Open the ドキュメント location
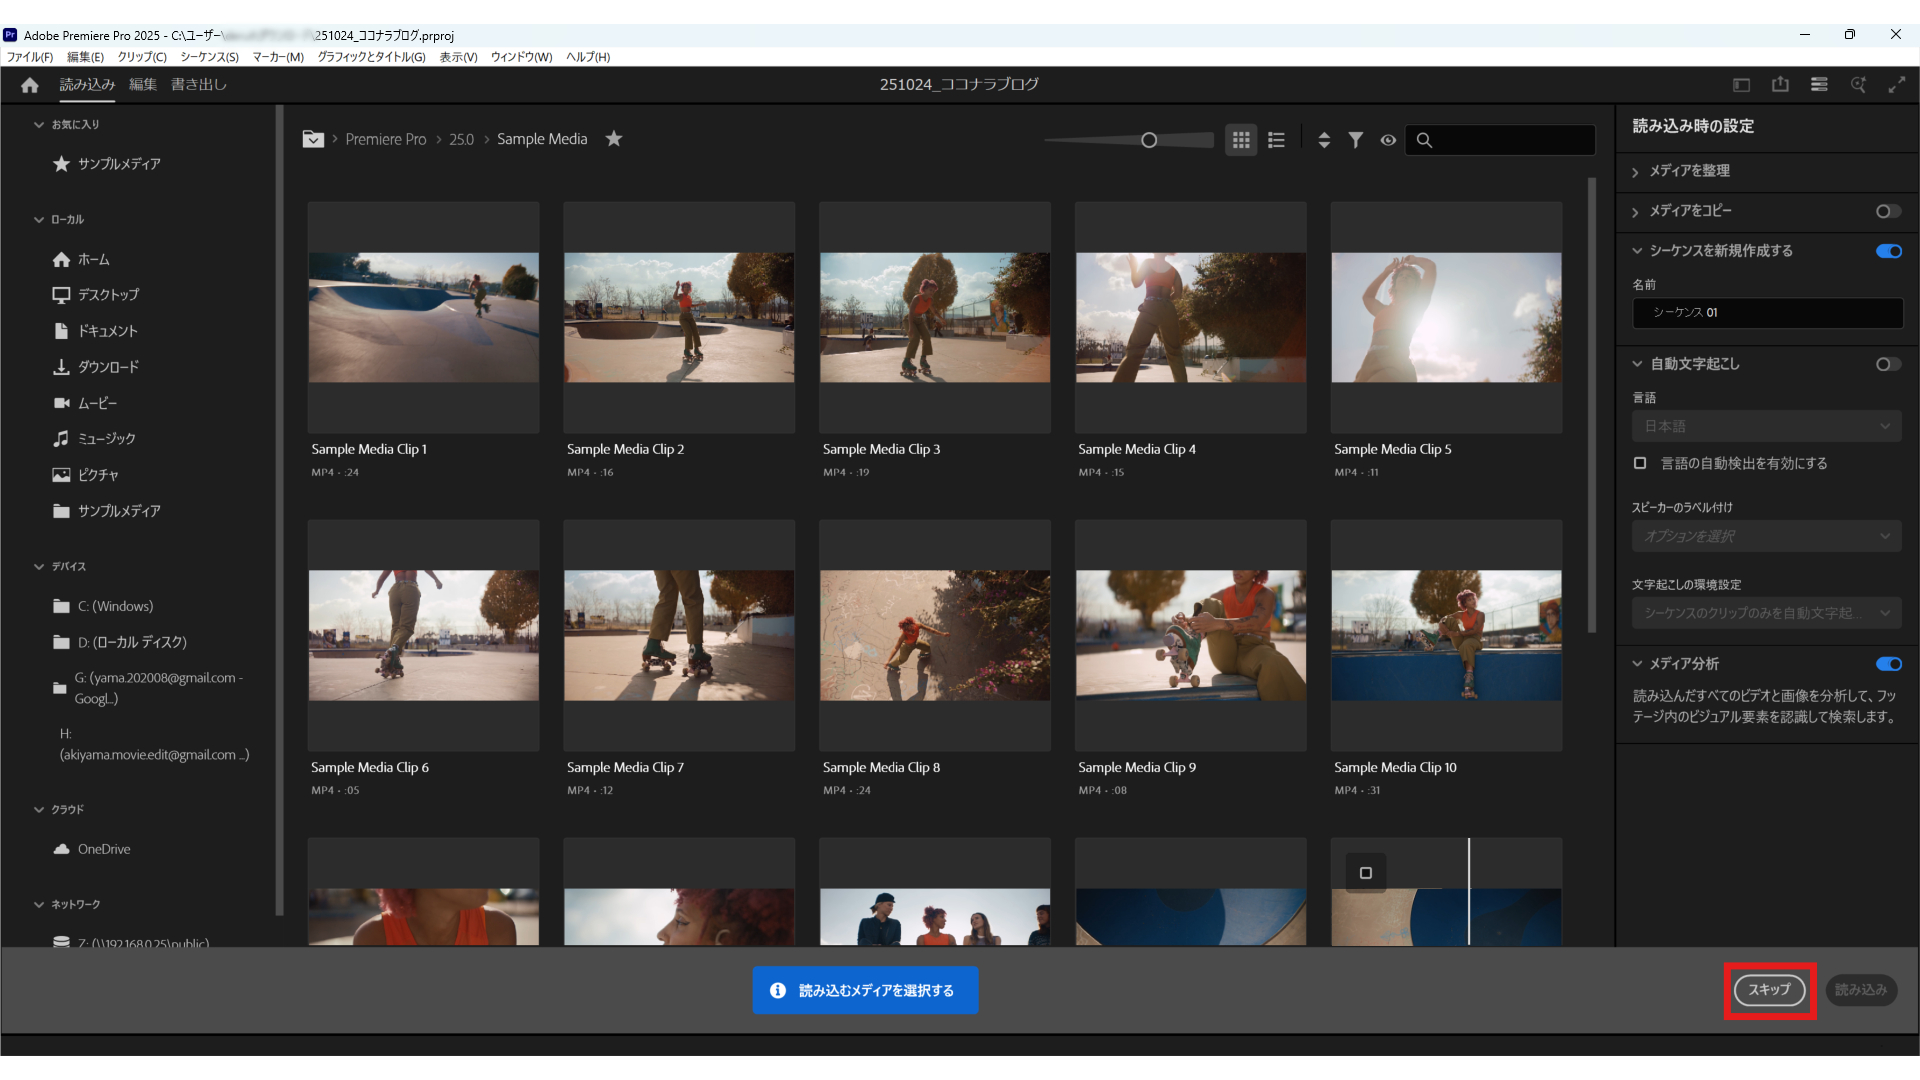This screenshot has width=1920, height=1080. pyautogui.click(x=95, y=331)
